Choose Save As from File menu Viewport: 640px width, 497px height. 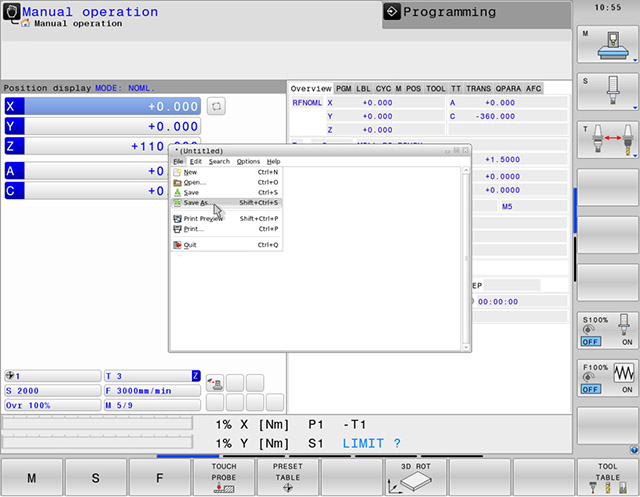point(226,203)
